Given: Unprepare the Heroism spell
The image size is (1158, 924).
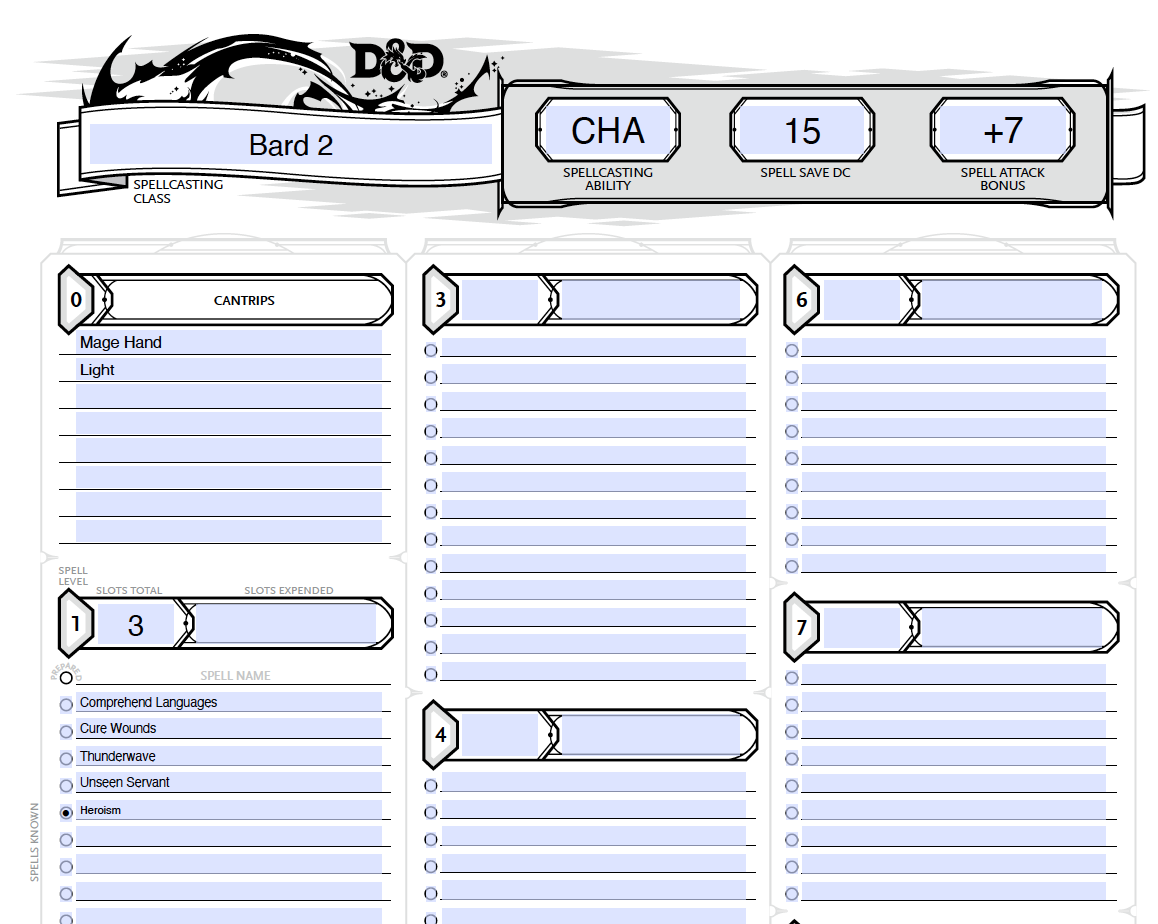Looking at the screenshot, I should [x=66, y=812].
